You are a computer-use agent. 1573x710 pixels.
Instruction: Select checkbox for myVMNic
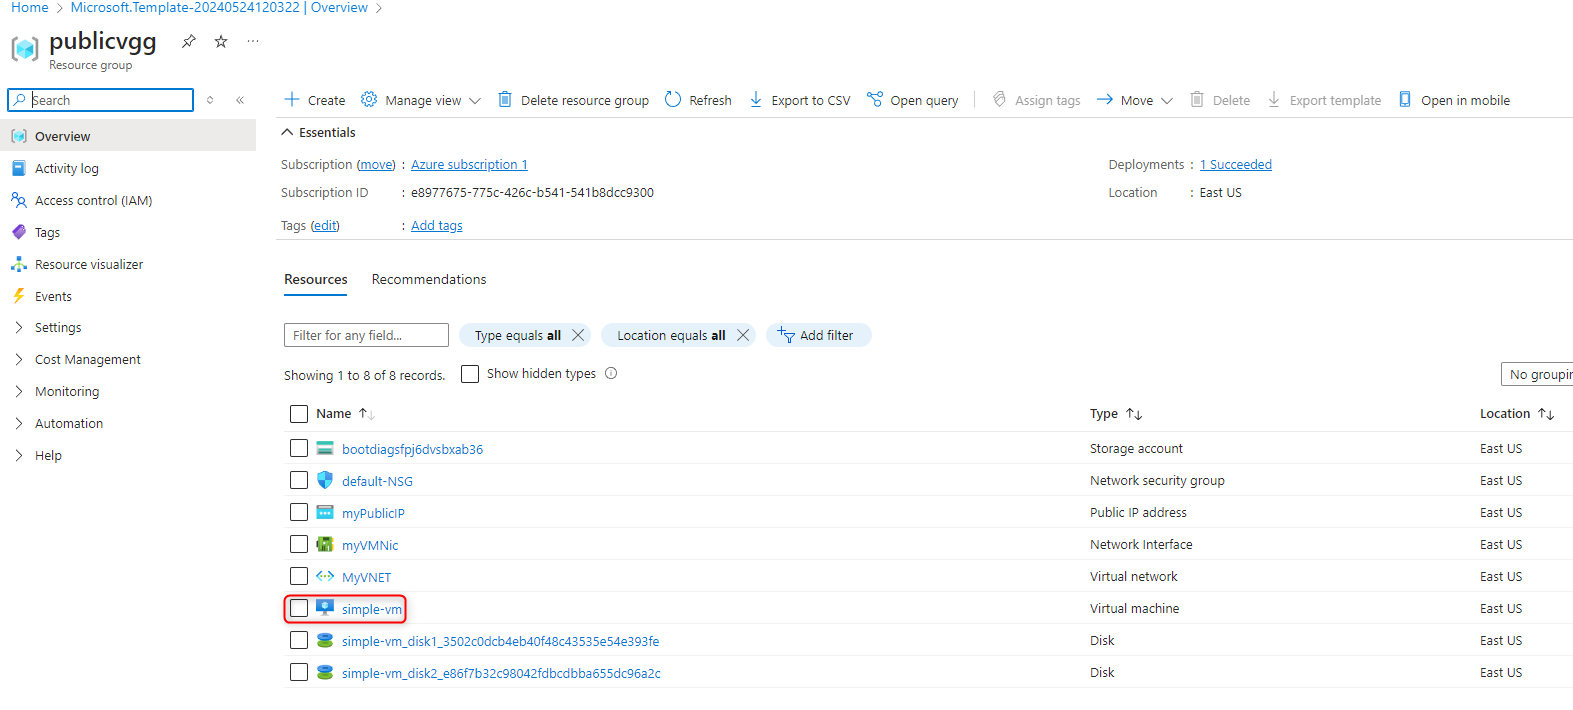point(299,544)
